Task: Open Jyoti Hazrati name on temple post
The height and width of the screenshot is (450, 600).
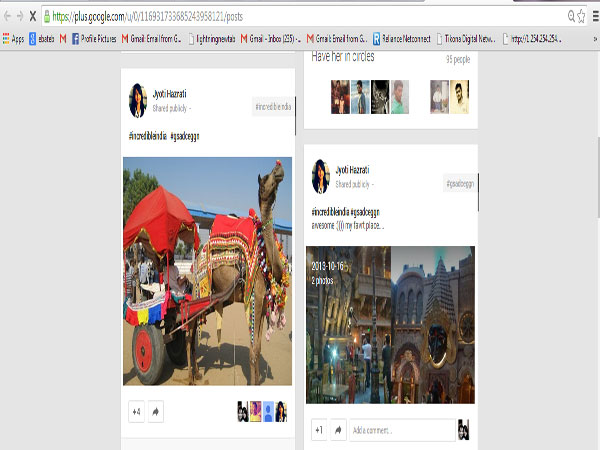Action: (x=352, y=170)
